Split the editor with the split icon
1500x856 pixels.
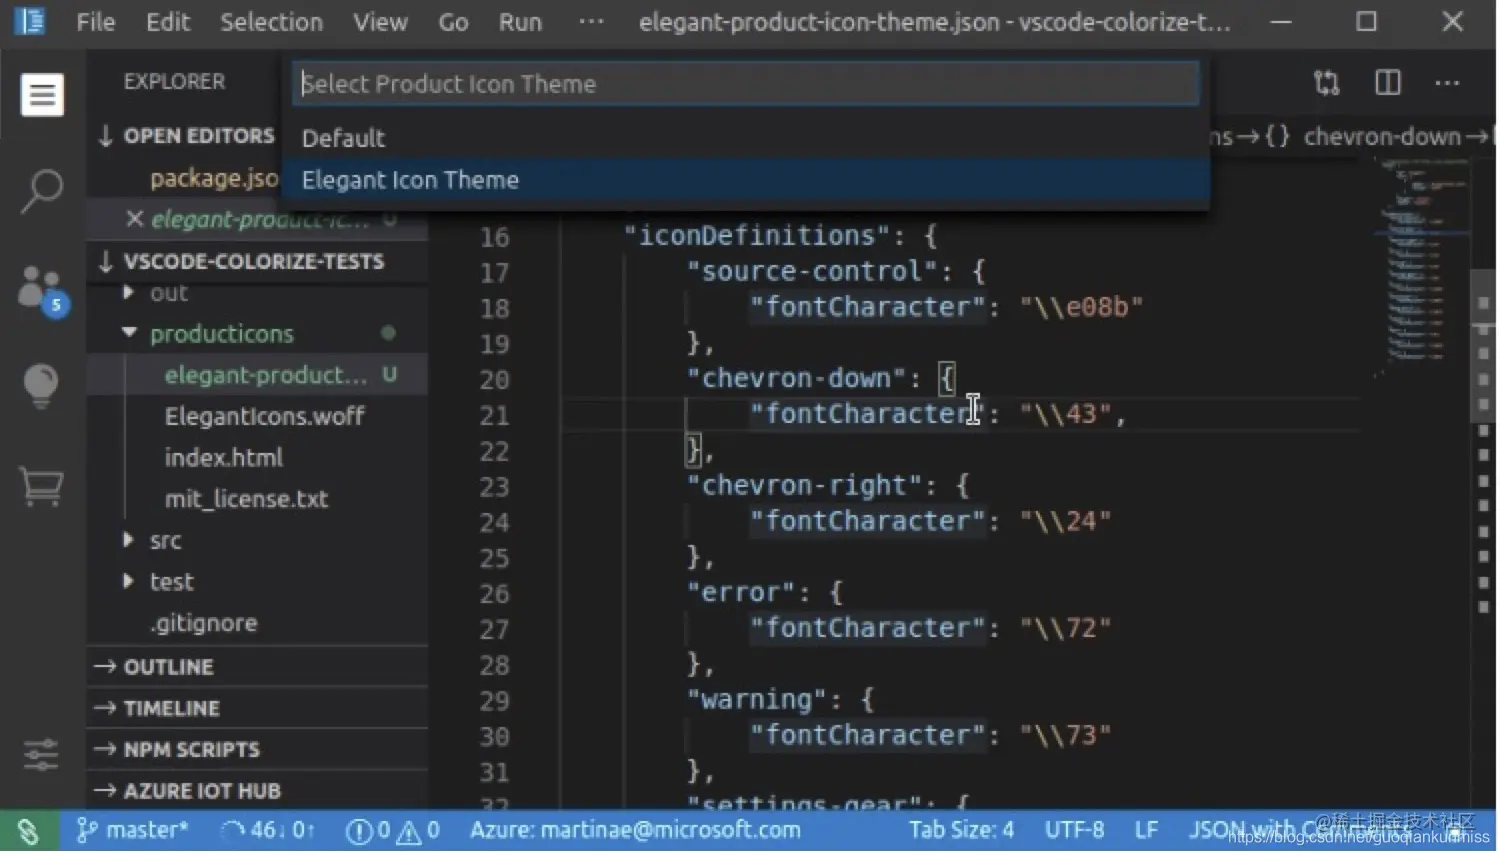click(x=1388, y=83)
